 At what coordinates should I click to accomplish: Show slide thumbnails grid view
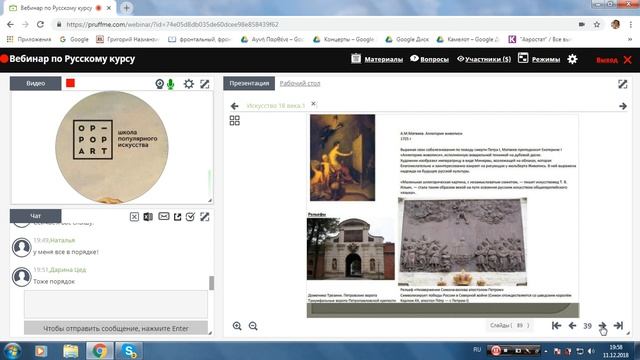235,120
